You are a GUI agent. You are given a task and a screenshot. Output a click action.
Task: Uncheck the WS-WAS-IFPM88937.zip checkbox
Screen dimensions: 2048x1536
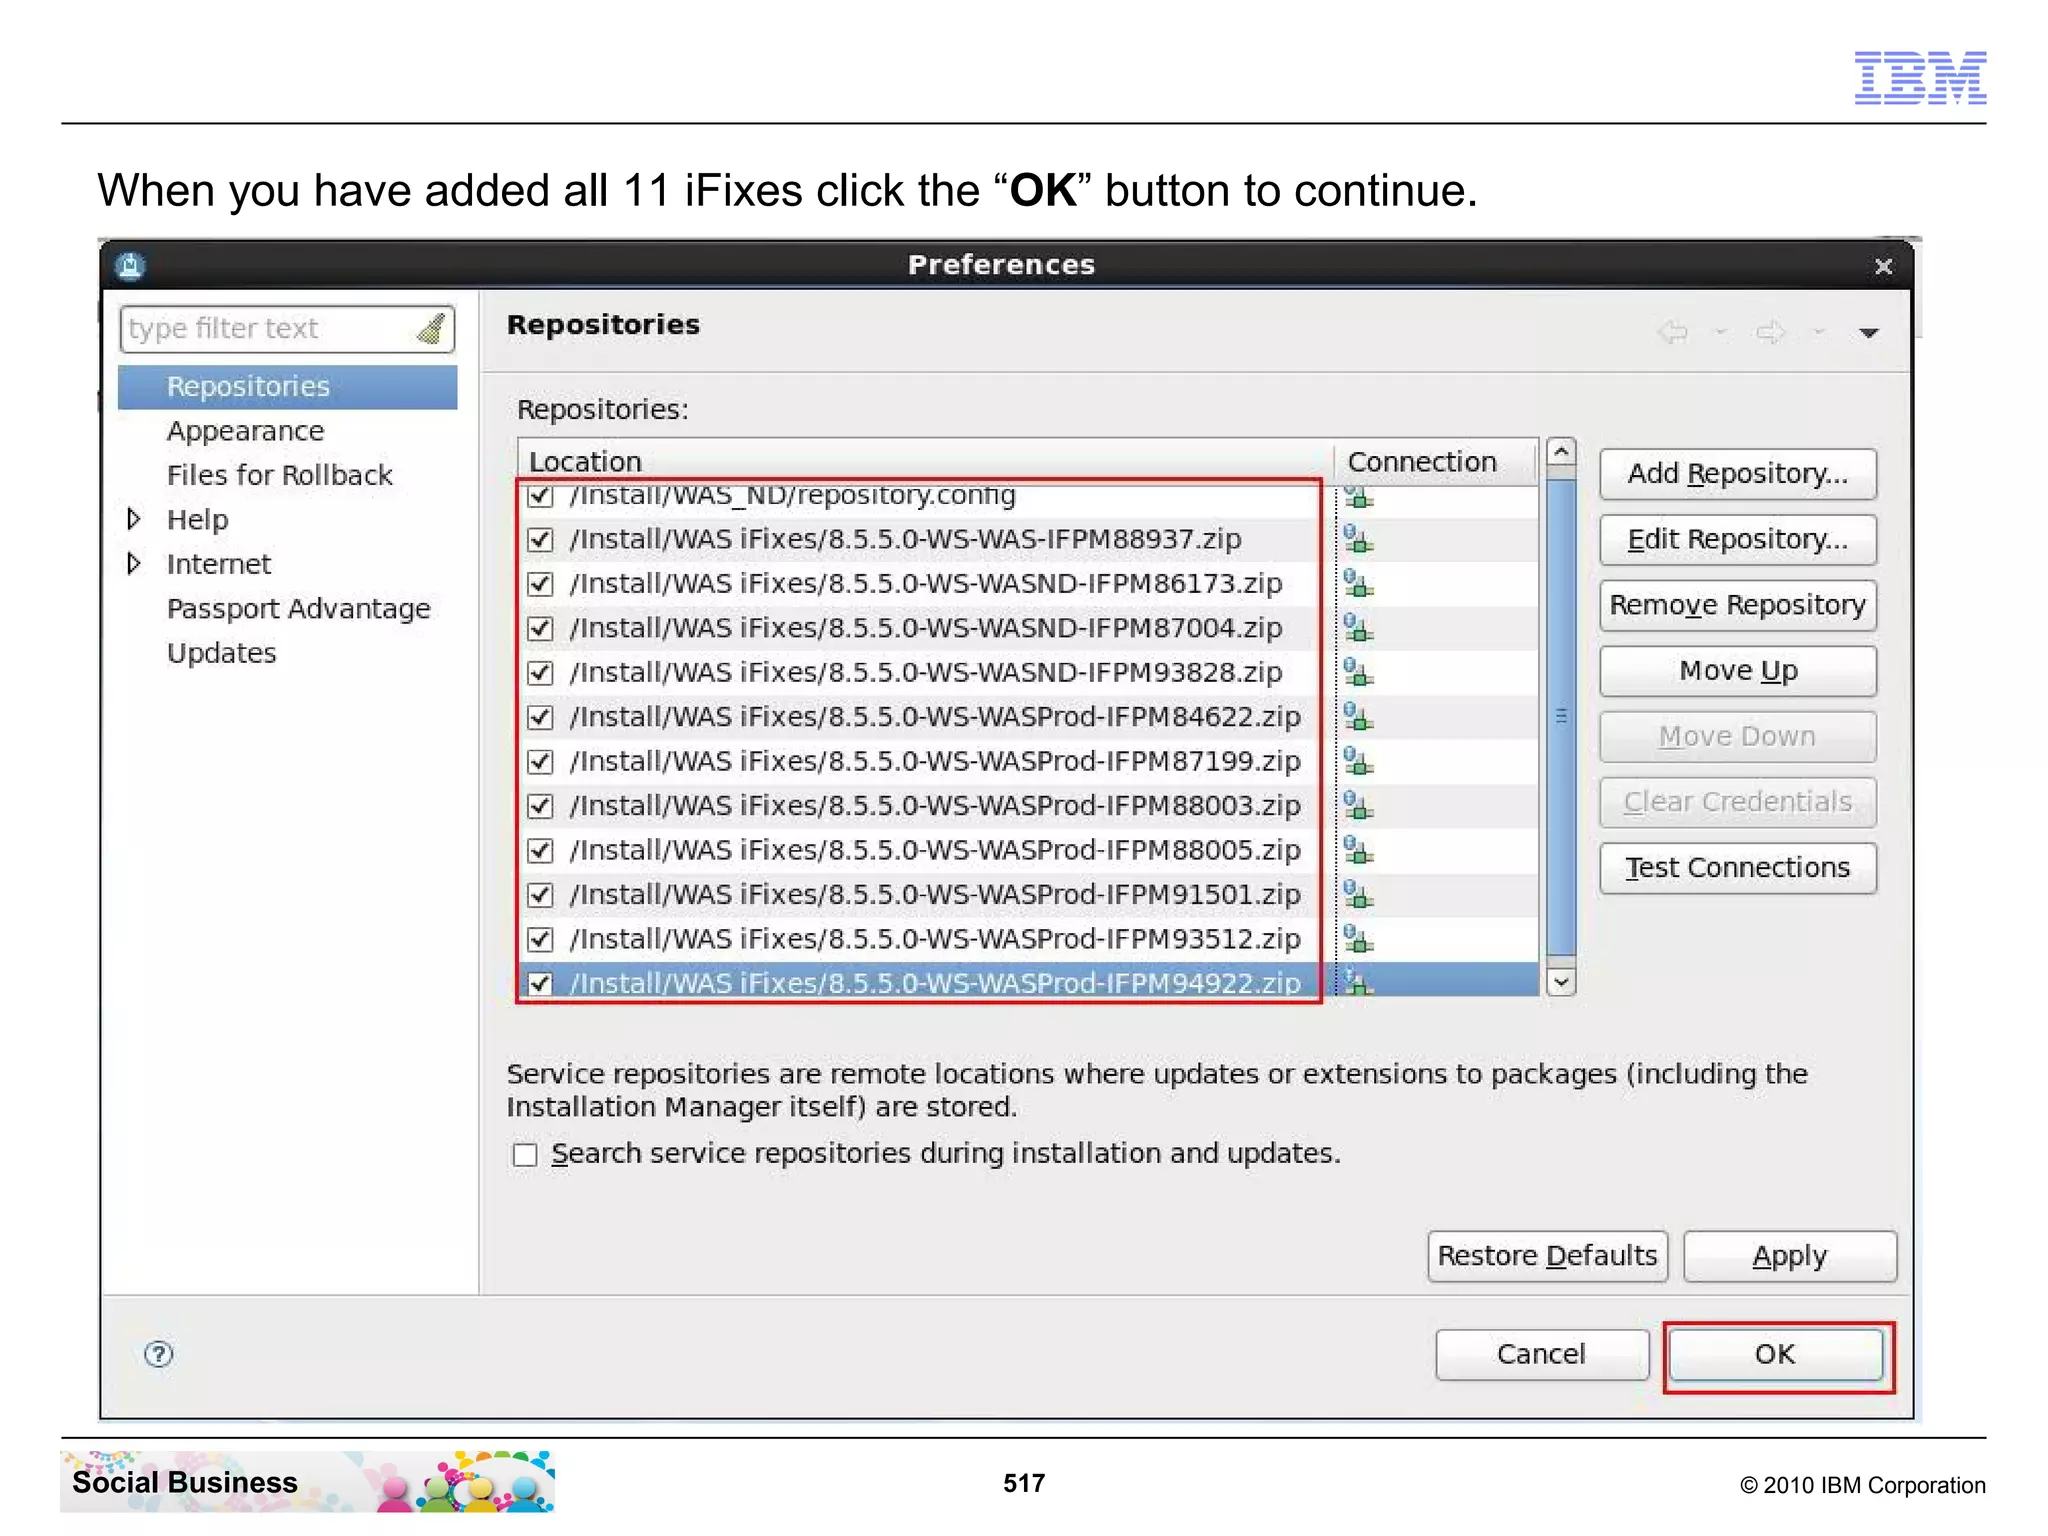540,540
